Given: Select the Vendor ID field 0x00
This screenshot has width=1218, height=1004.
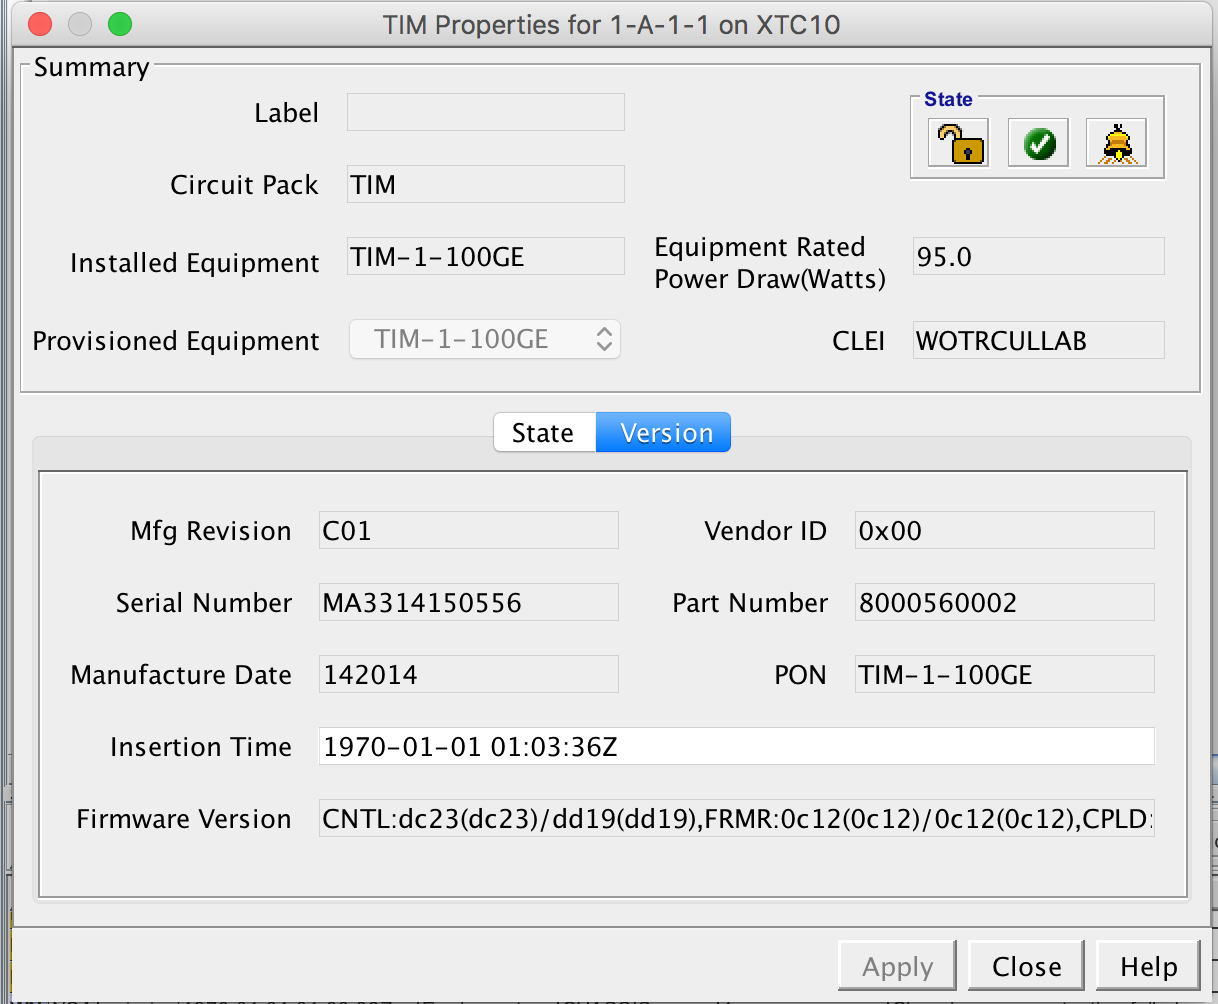Looking at the screenshot, I should click(1004, 530).
